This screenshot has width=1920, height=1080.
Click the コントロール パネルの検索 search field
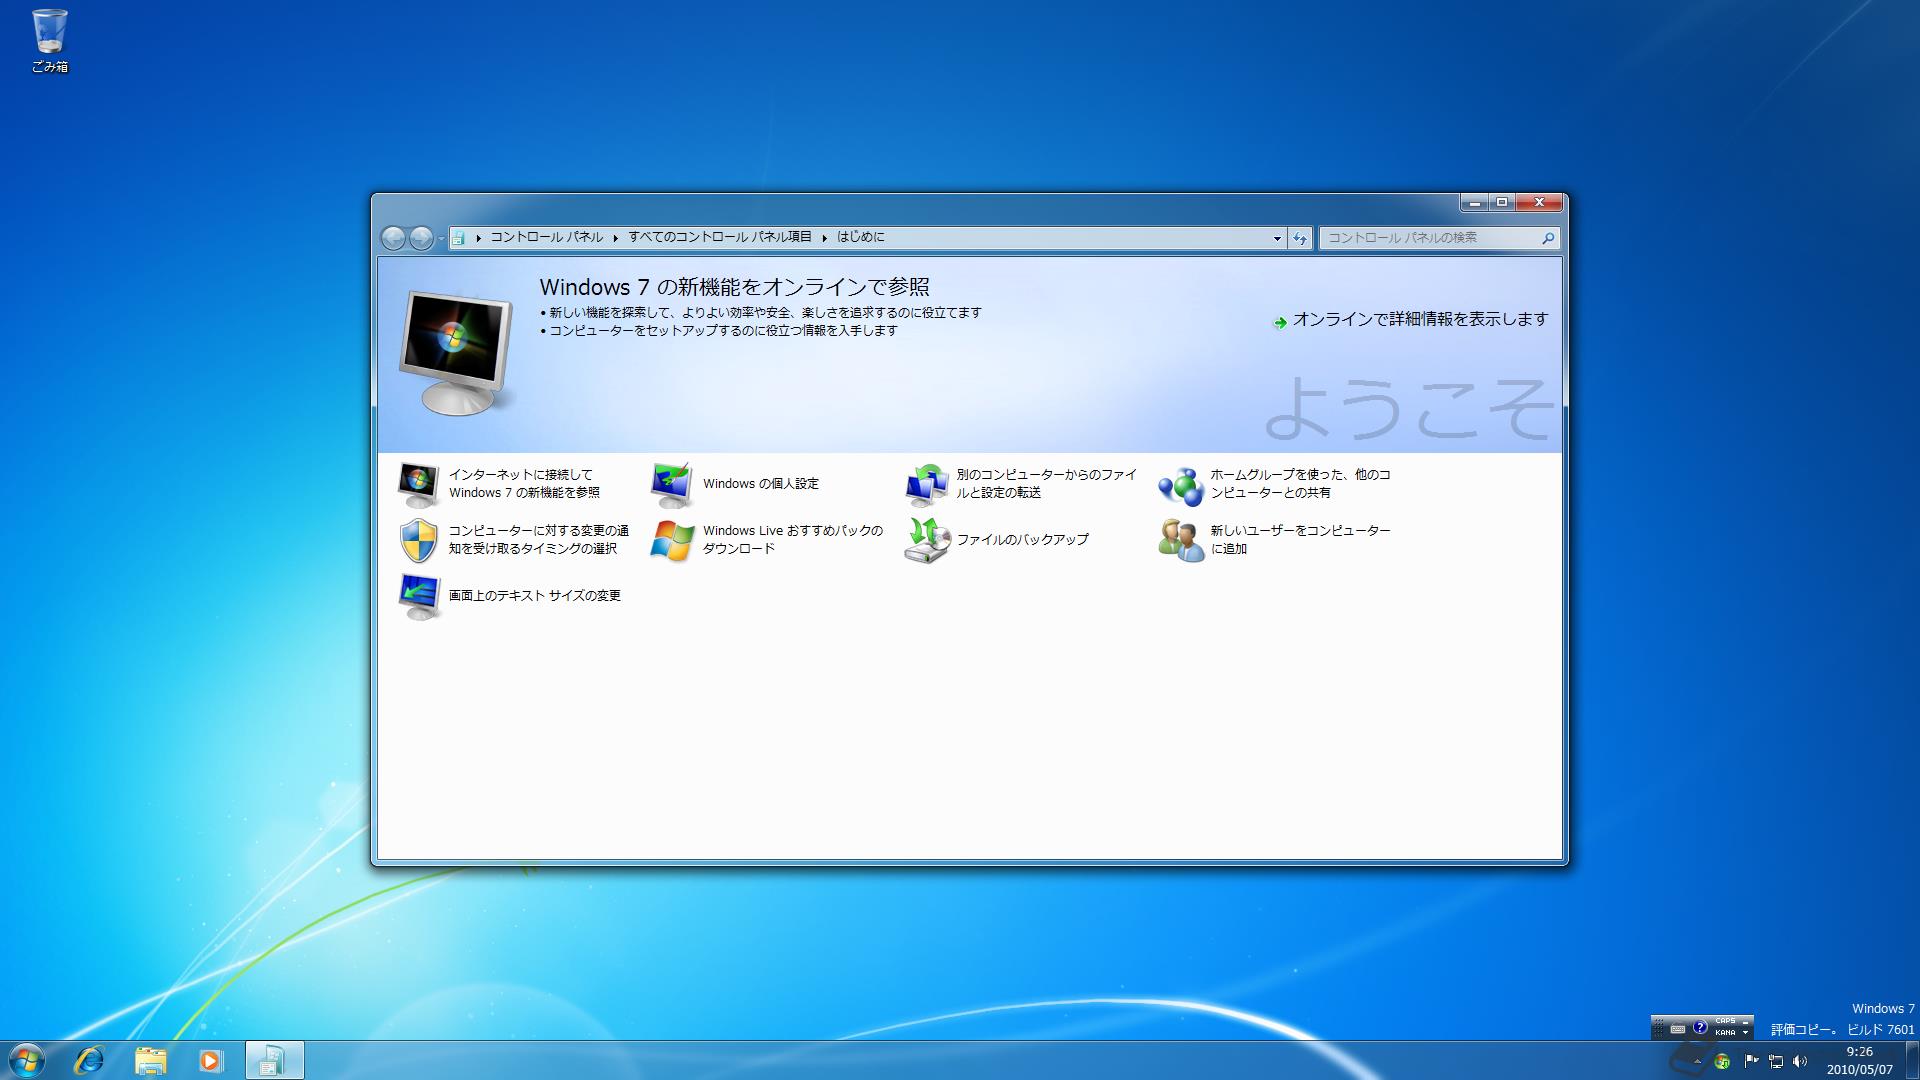(1439, 238)
